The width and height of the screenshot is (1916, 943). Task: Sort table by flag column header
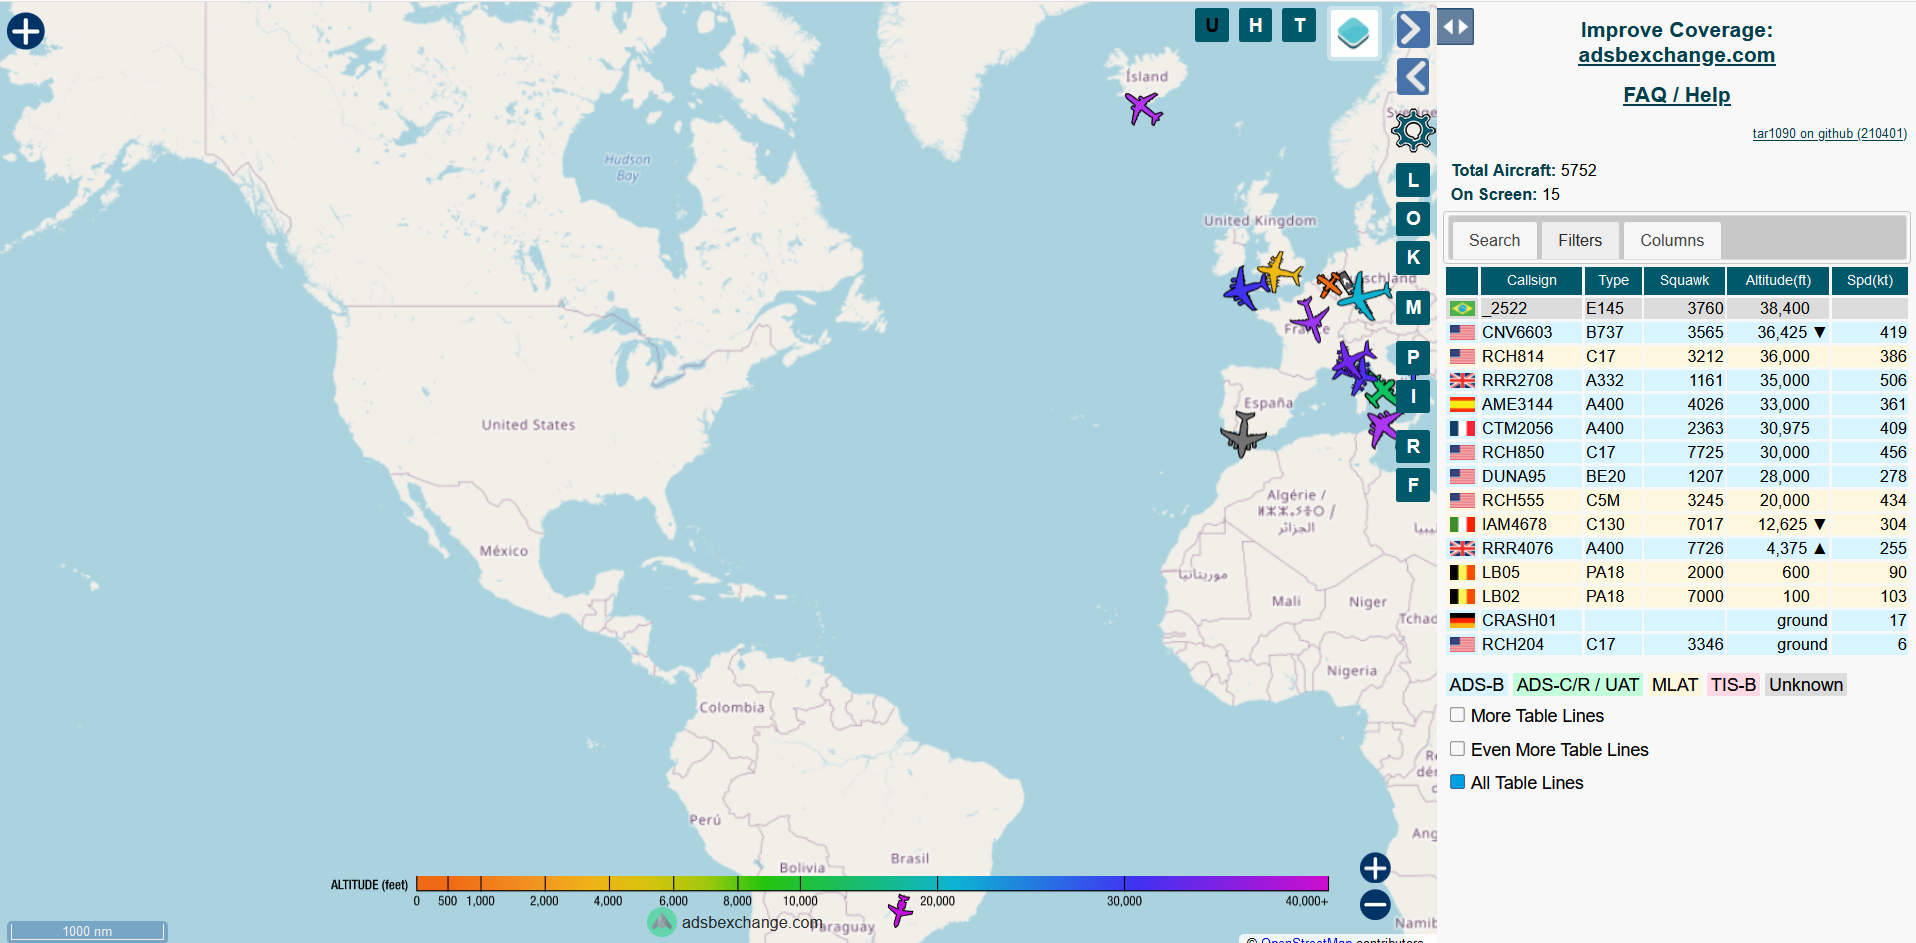(x=1462, y=280)
